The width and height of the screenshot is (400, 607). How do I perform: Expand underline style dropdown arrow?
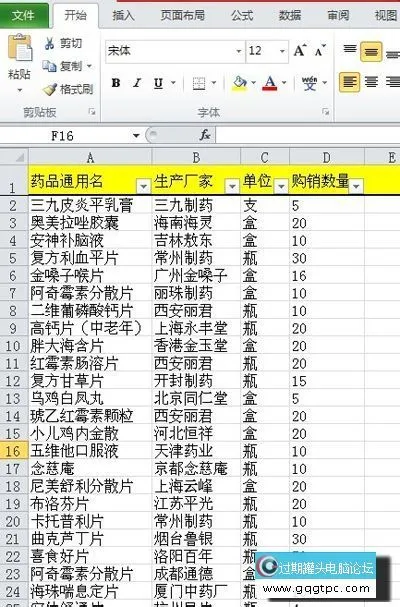(x=173, y=83)
